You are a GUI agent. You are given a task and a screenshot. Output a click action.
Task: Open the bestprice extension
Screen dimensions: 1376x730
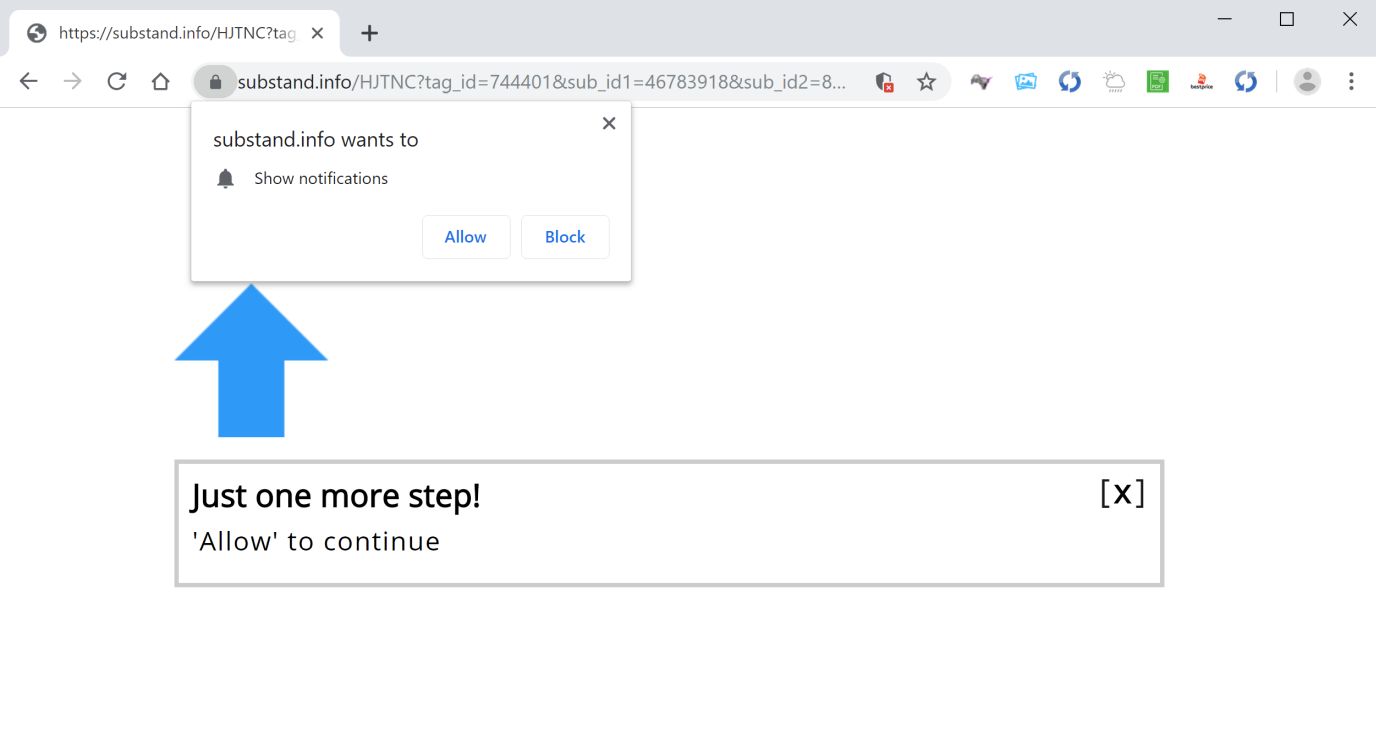click(x=1201, y=82)
